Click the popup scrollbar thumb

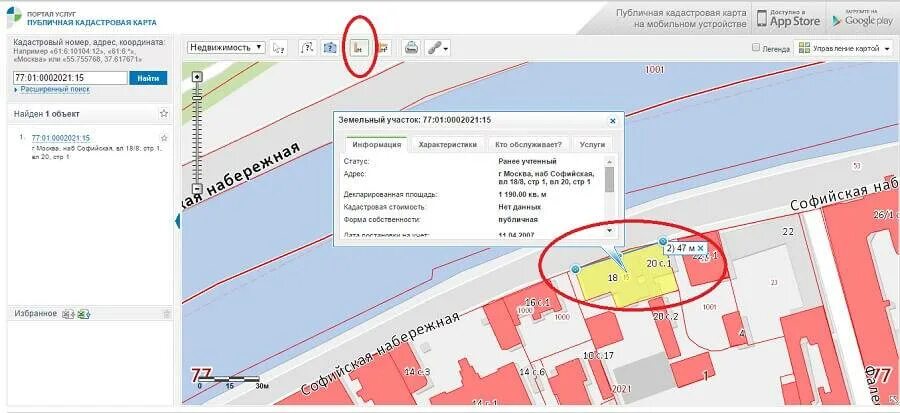pos(610,179)
